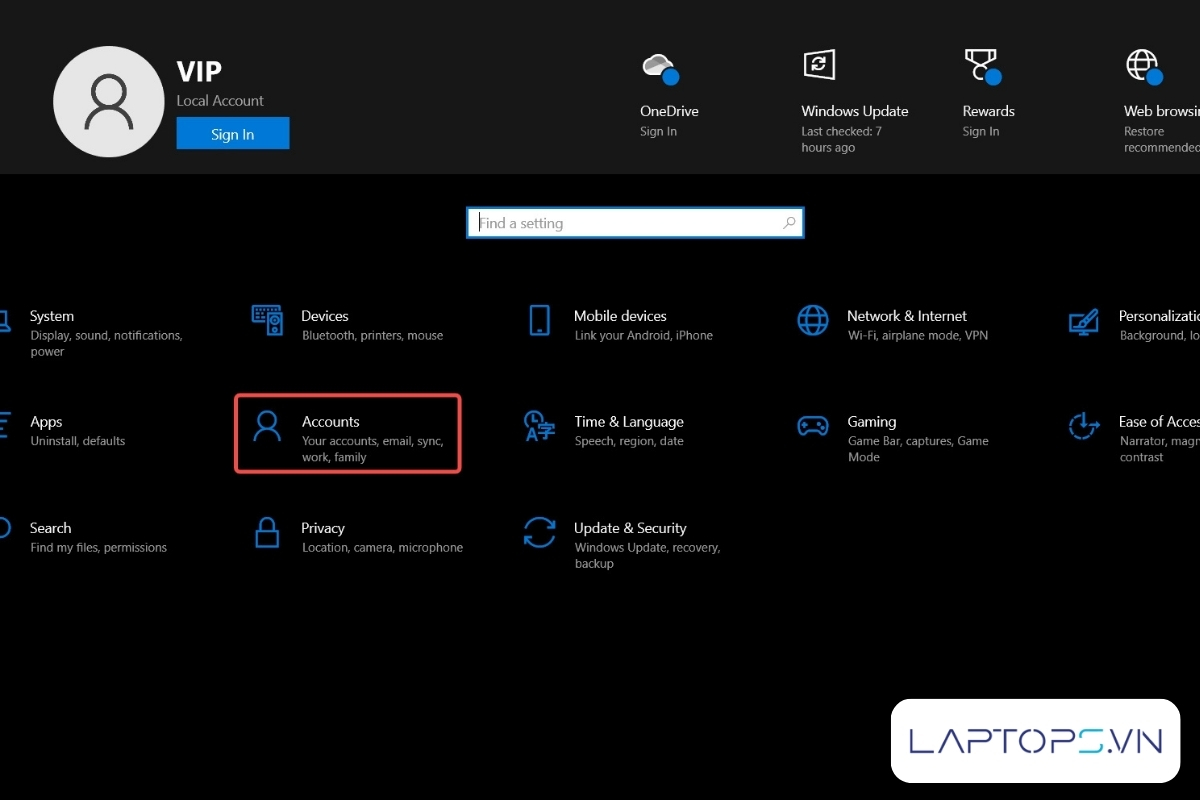
Task: Open the System settings category
Action: [52, 316]
